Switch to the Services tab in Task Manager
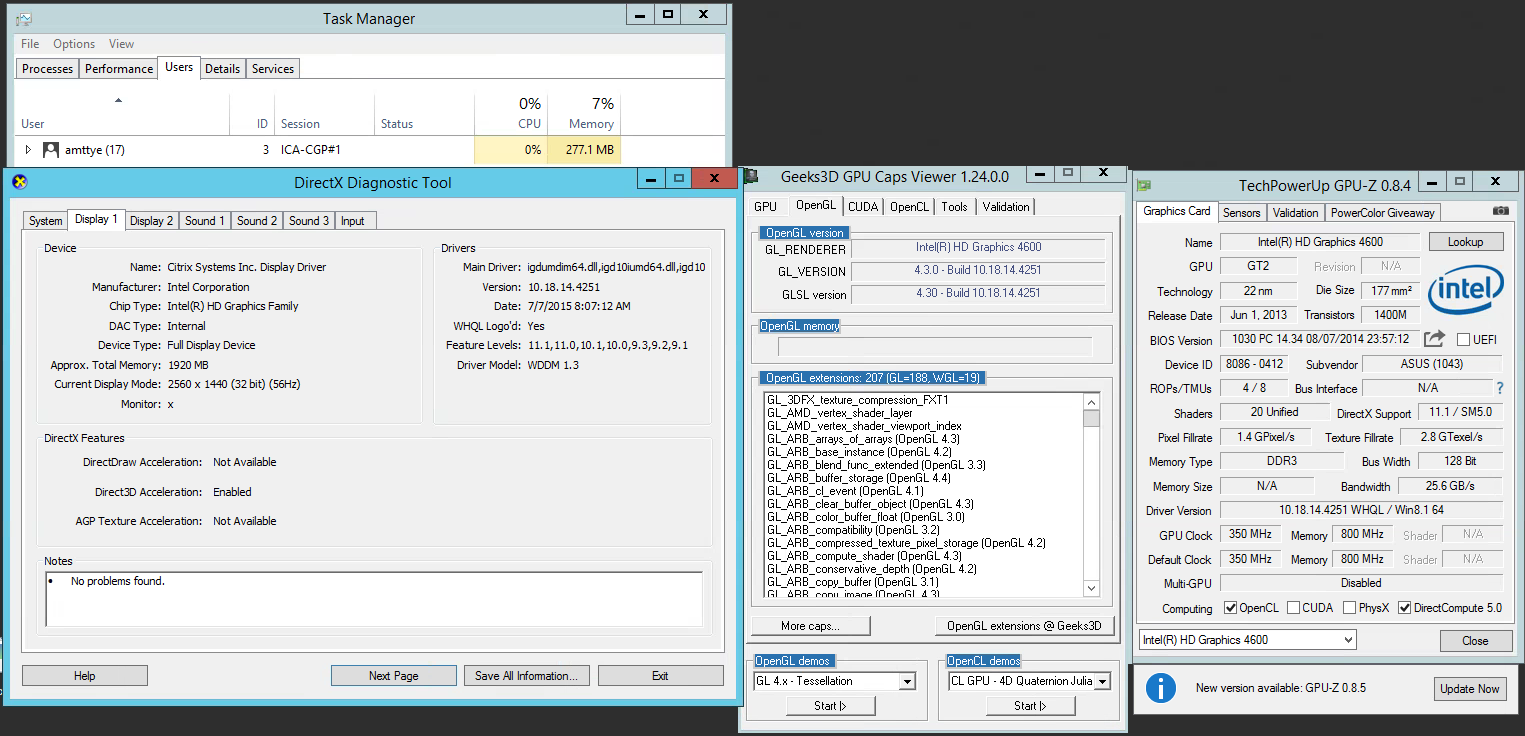 (x=273, y=69)
